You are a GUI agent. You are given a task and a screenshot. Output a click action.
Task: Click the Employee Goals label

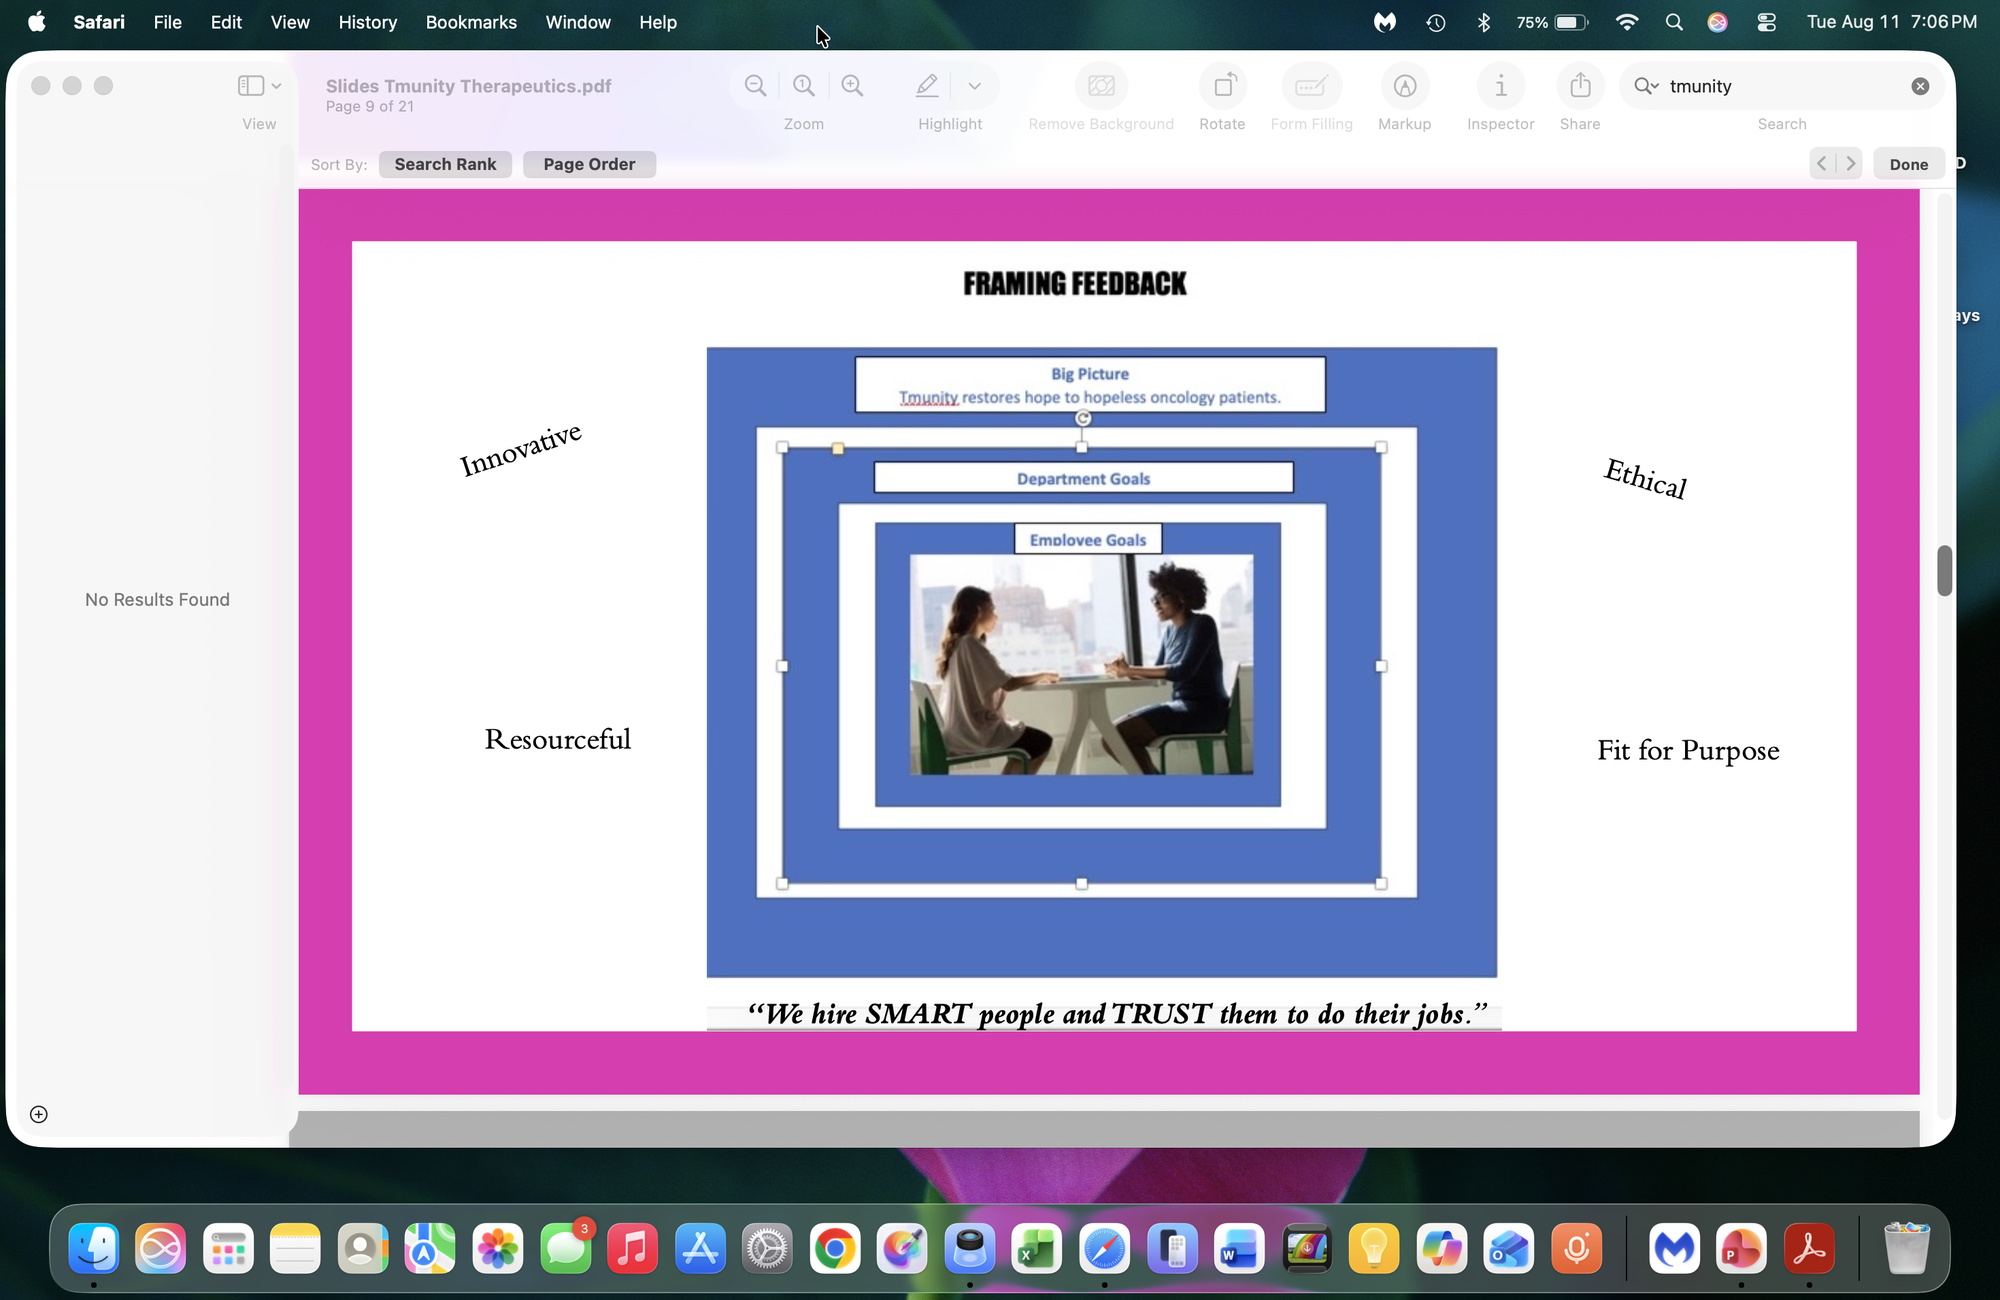click(1088, 539)
